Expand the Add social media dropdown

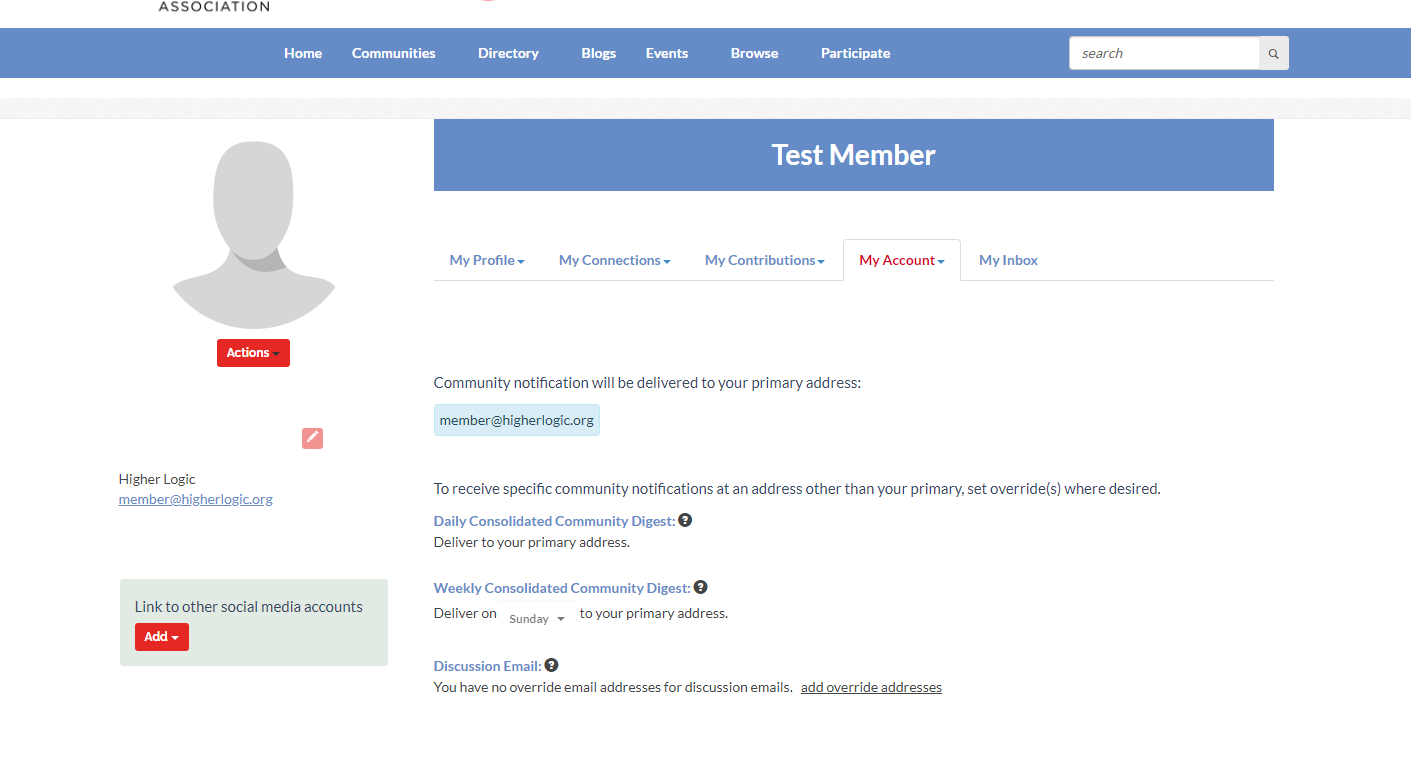click(x=161, y=637)
